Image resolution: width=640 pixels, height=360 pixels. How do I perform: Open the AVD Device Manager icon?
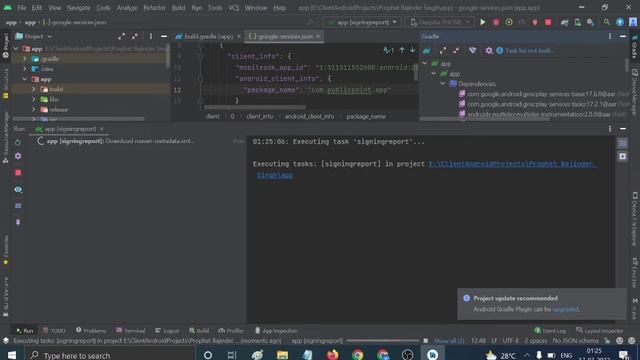tap(578, 22)
